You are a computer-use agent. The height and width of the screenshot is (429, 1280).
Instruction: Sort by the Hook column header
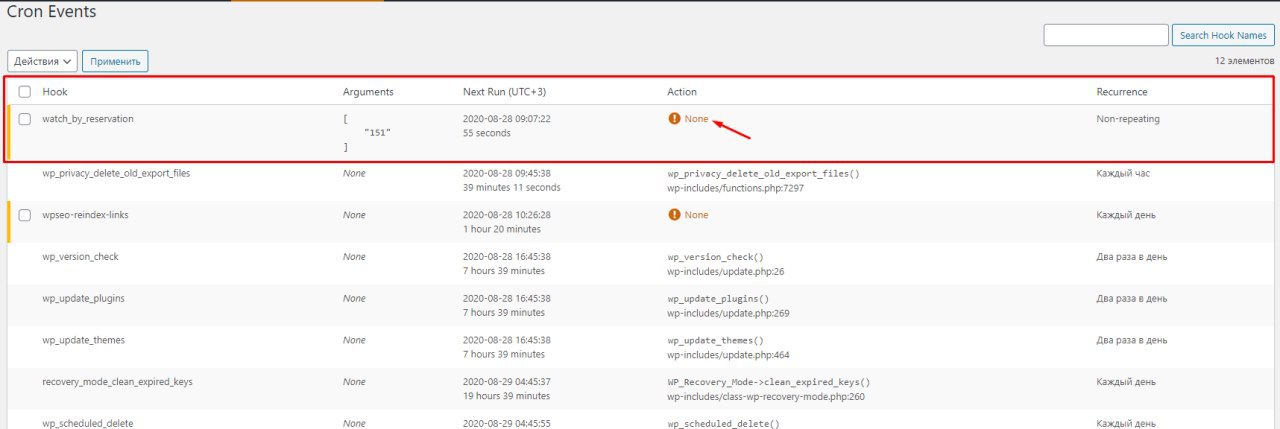54,92
